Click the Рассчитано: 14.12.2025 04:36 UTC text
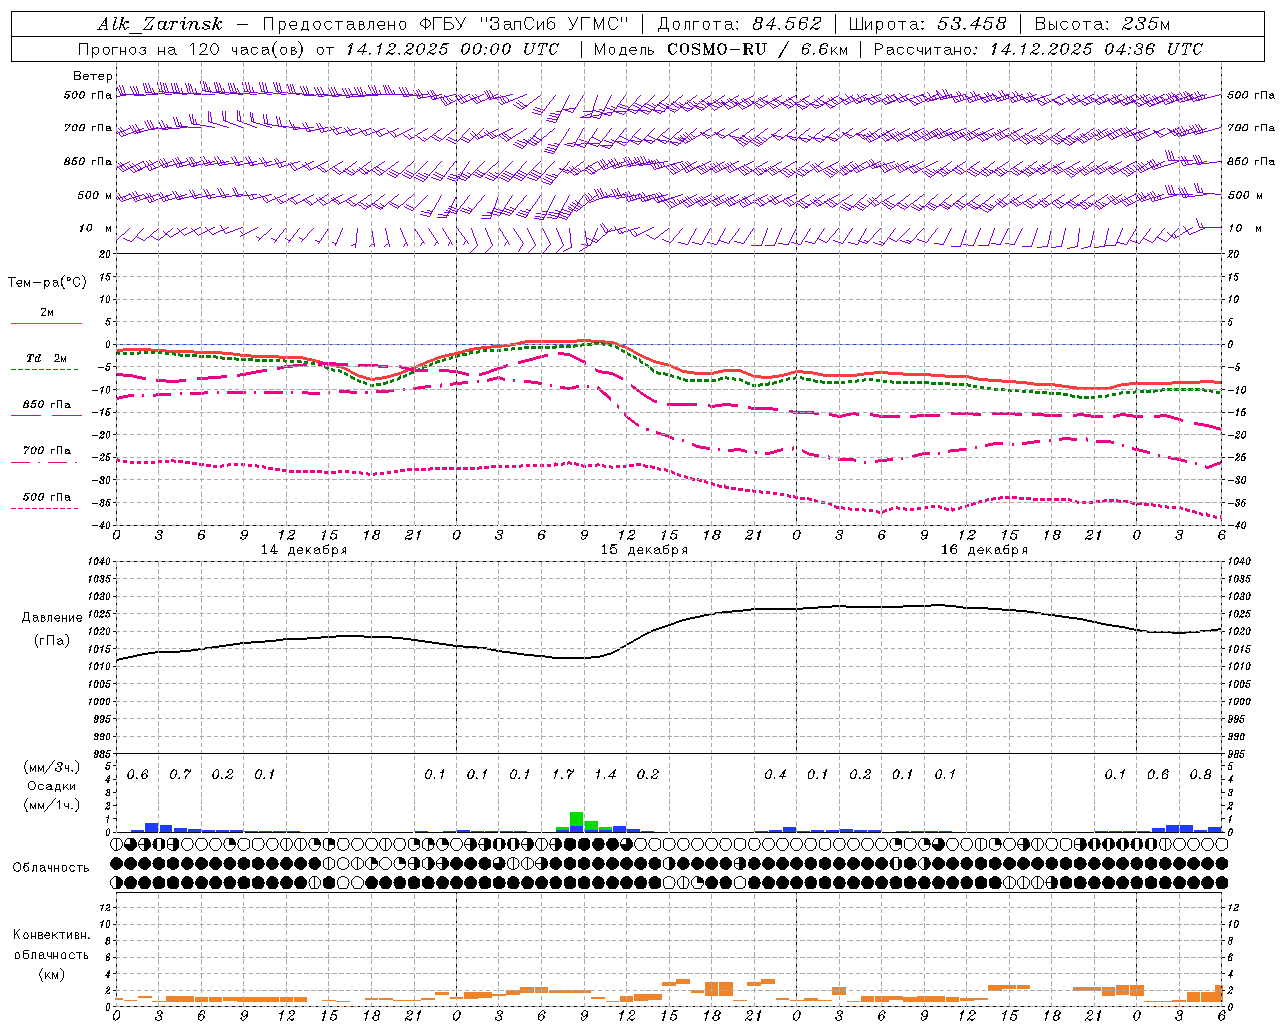1280x1024 pixels. [x=1038, y=49]
